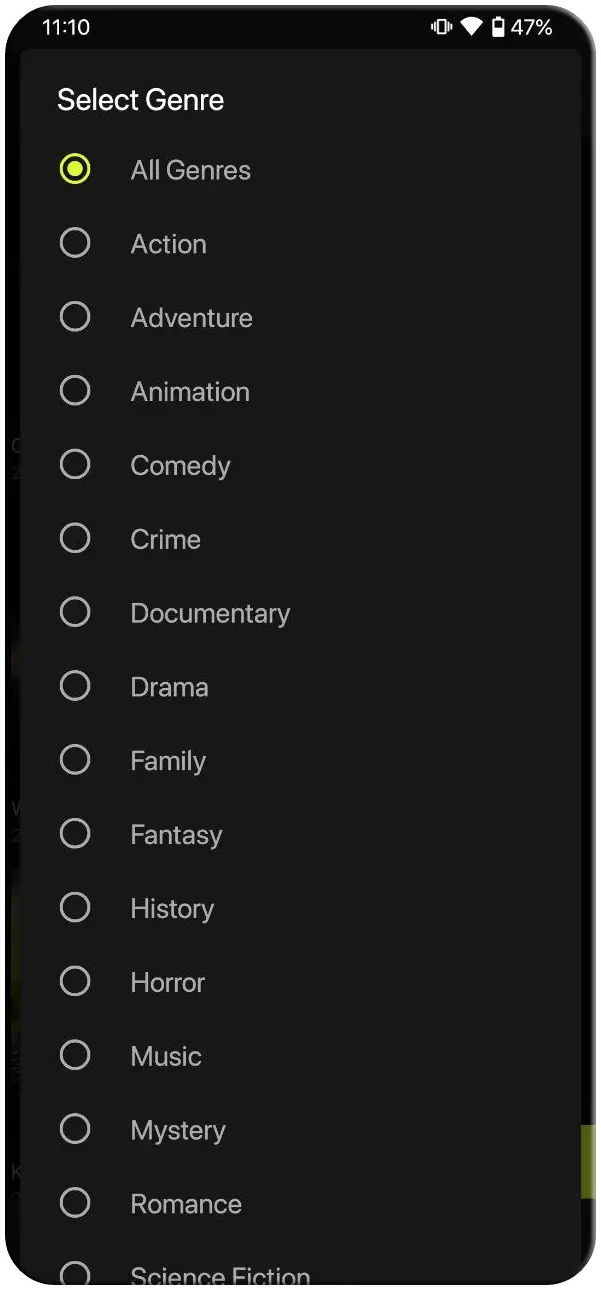Select the Family genre radio button

tap(75, 761)
